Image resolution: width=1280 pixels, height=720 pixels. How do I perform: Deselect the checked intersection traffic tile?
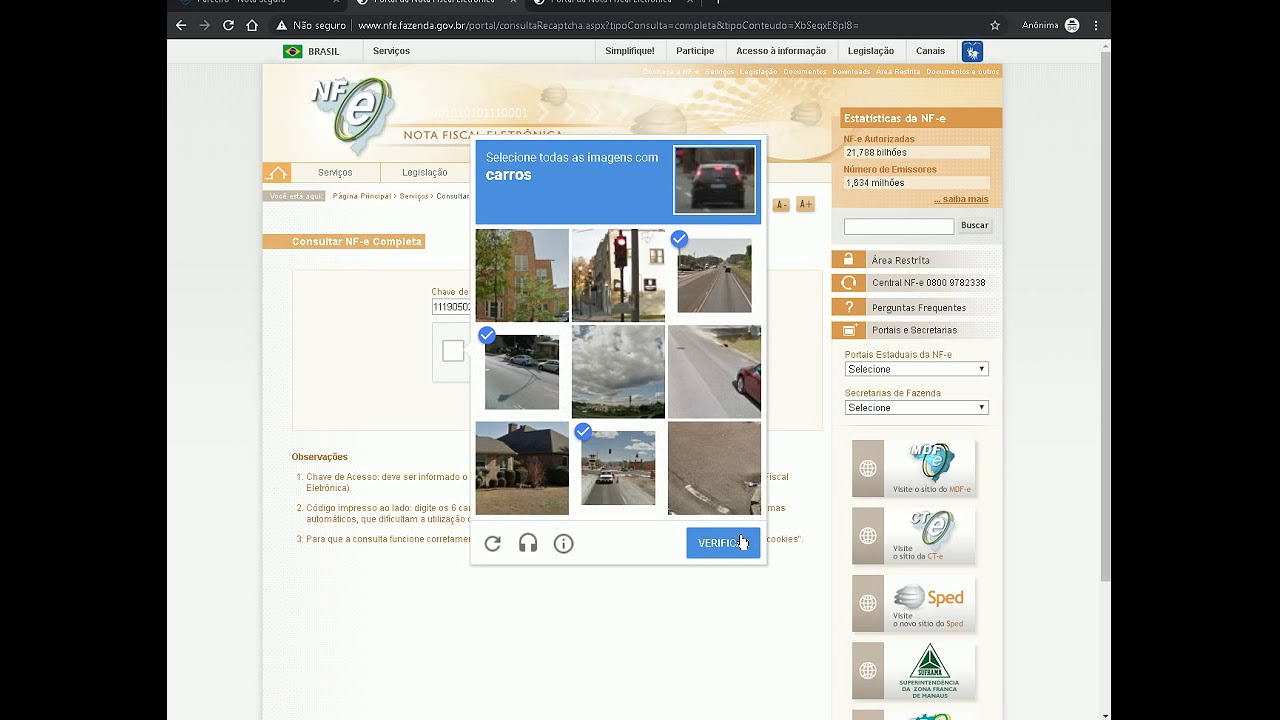[x=618, y=468]
